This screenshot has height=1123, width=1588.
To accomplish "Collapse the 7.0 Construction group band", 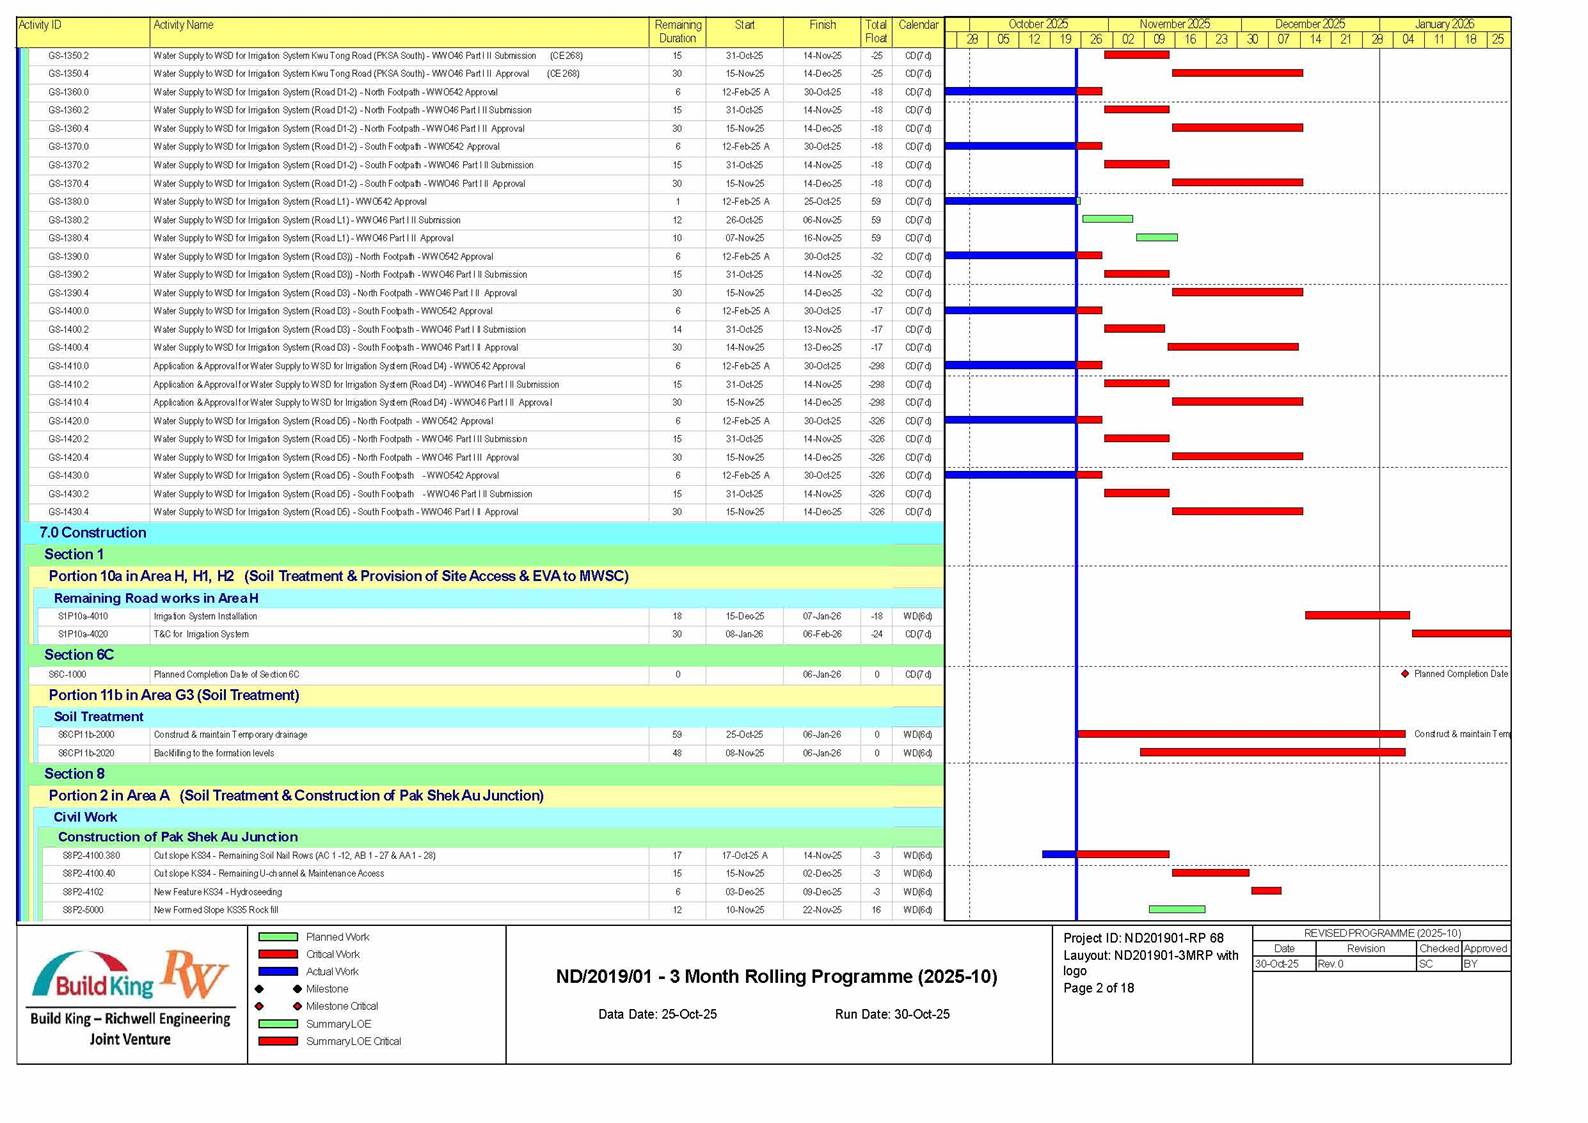I will pyautogui.click(x=93, y=533).
